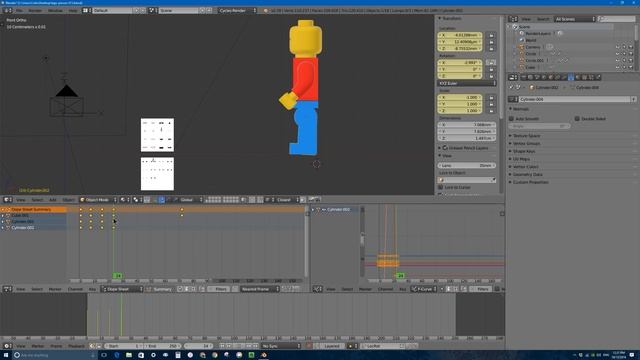Open the All Scenes outliner display dropdown
Viewport: 640px width, 360px height.
pyautogui.click(x=575, y=19)
